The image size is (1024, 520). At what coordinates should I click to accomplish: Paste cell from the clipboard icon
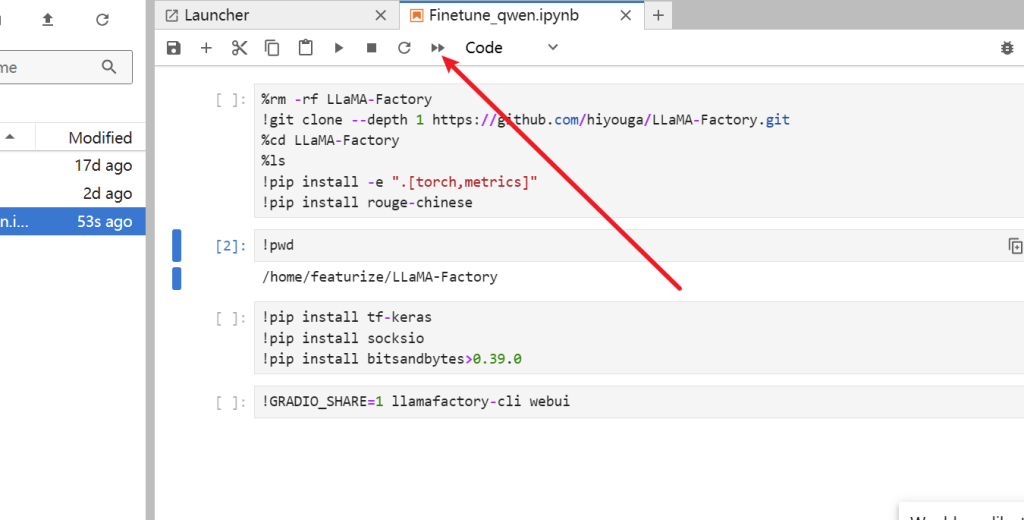305,48
